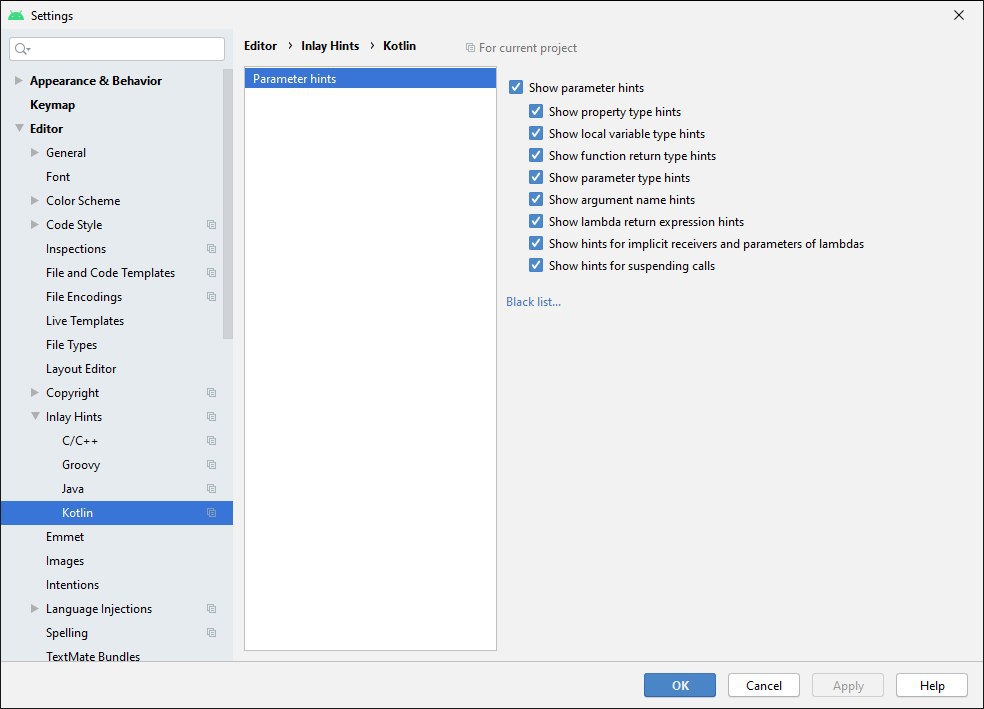Select File Types in the settings tree
This screenshot has width=984, height=709.
coord(71,344)
